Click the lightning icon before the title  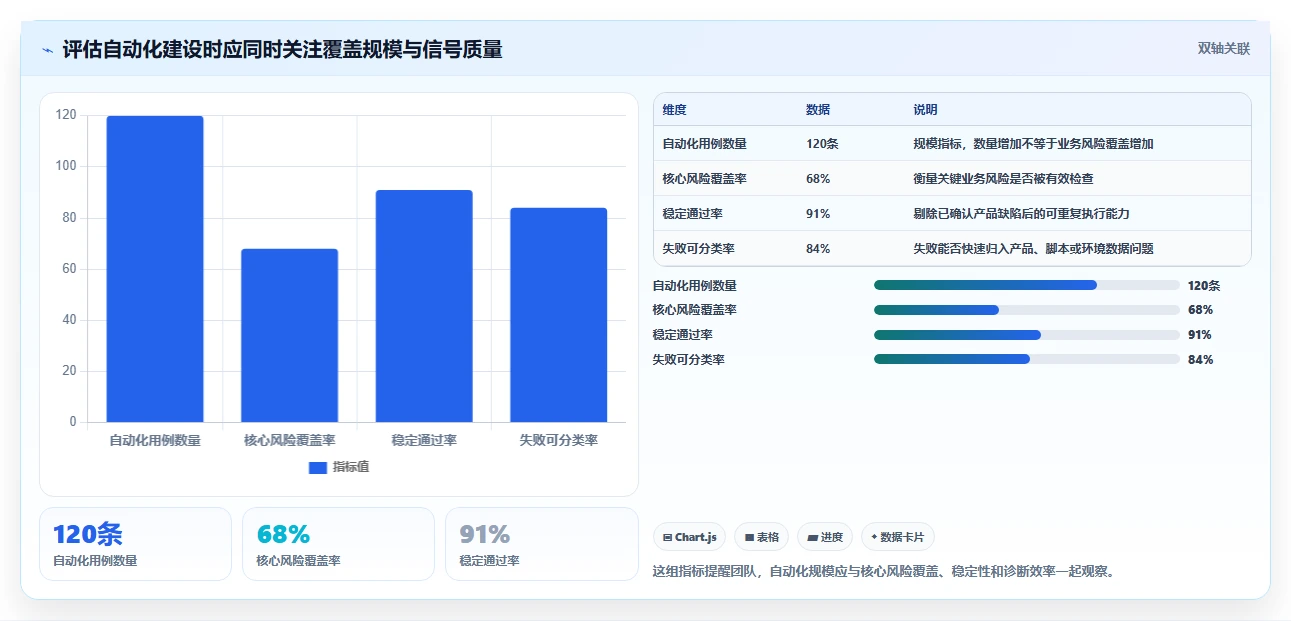(x=47, y=50)
